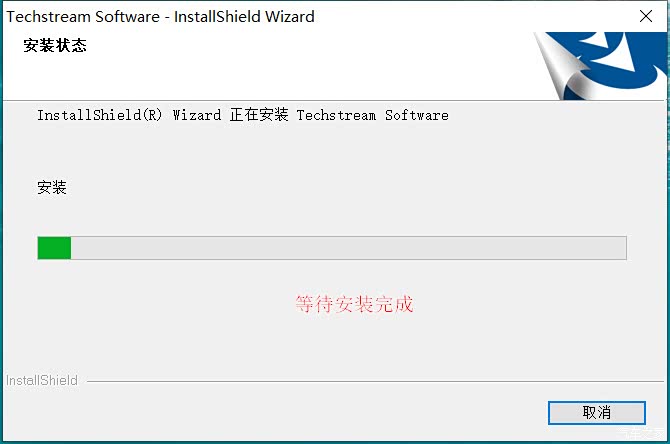Image resolution: width=670 pixels, height=444 pixels.
Task: Click the 取消 cancel button
Action: click(x=597, y=412)
